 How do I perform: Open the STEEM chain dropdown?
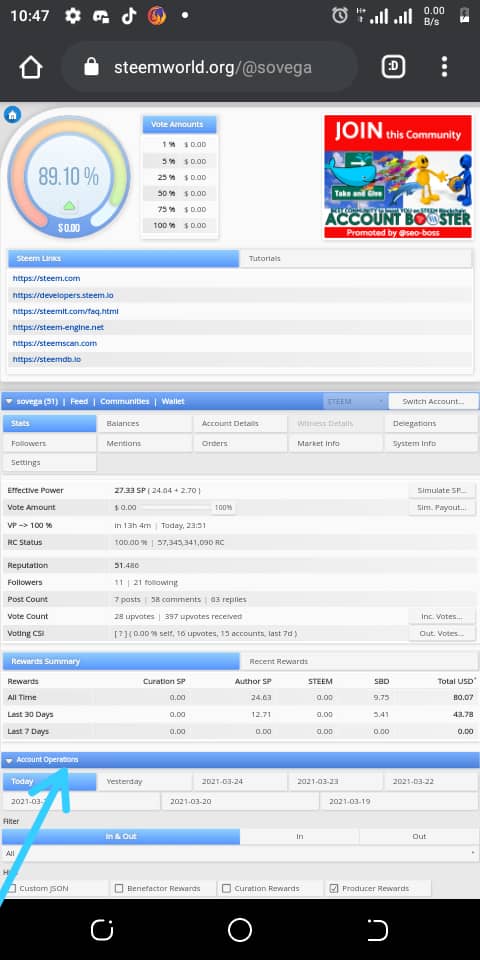[x=355, y=402]
